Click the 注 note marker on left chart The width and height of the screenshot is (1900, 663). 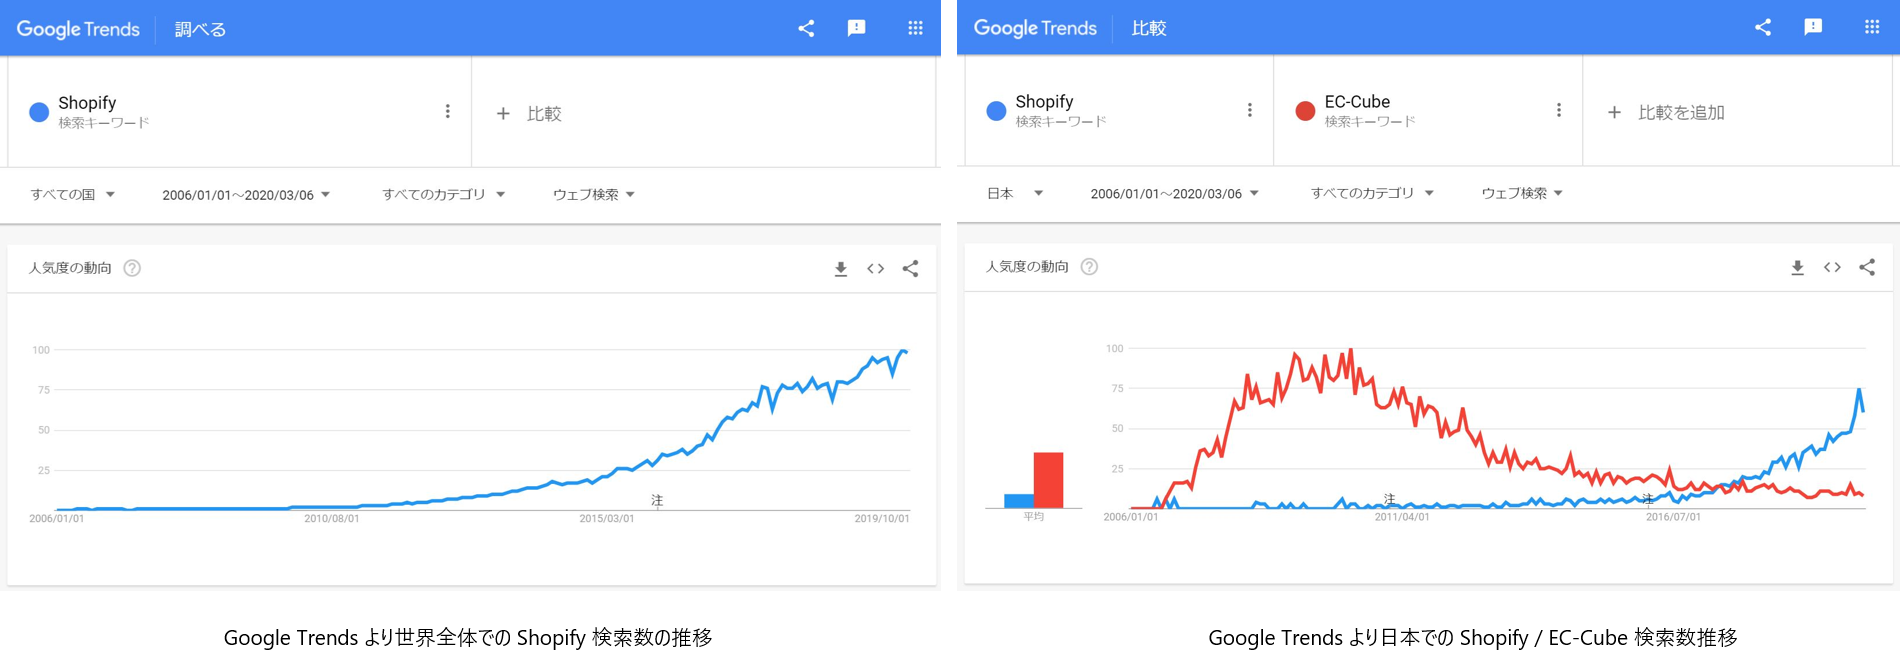[657, 500]
